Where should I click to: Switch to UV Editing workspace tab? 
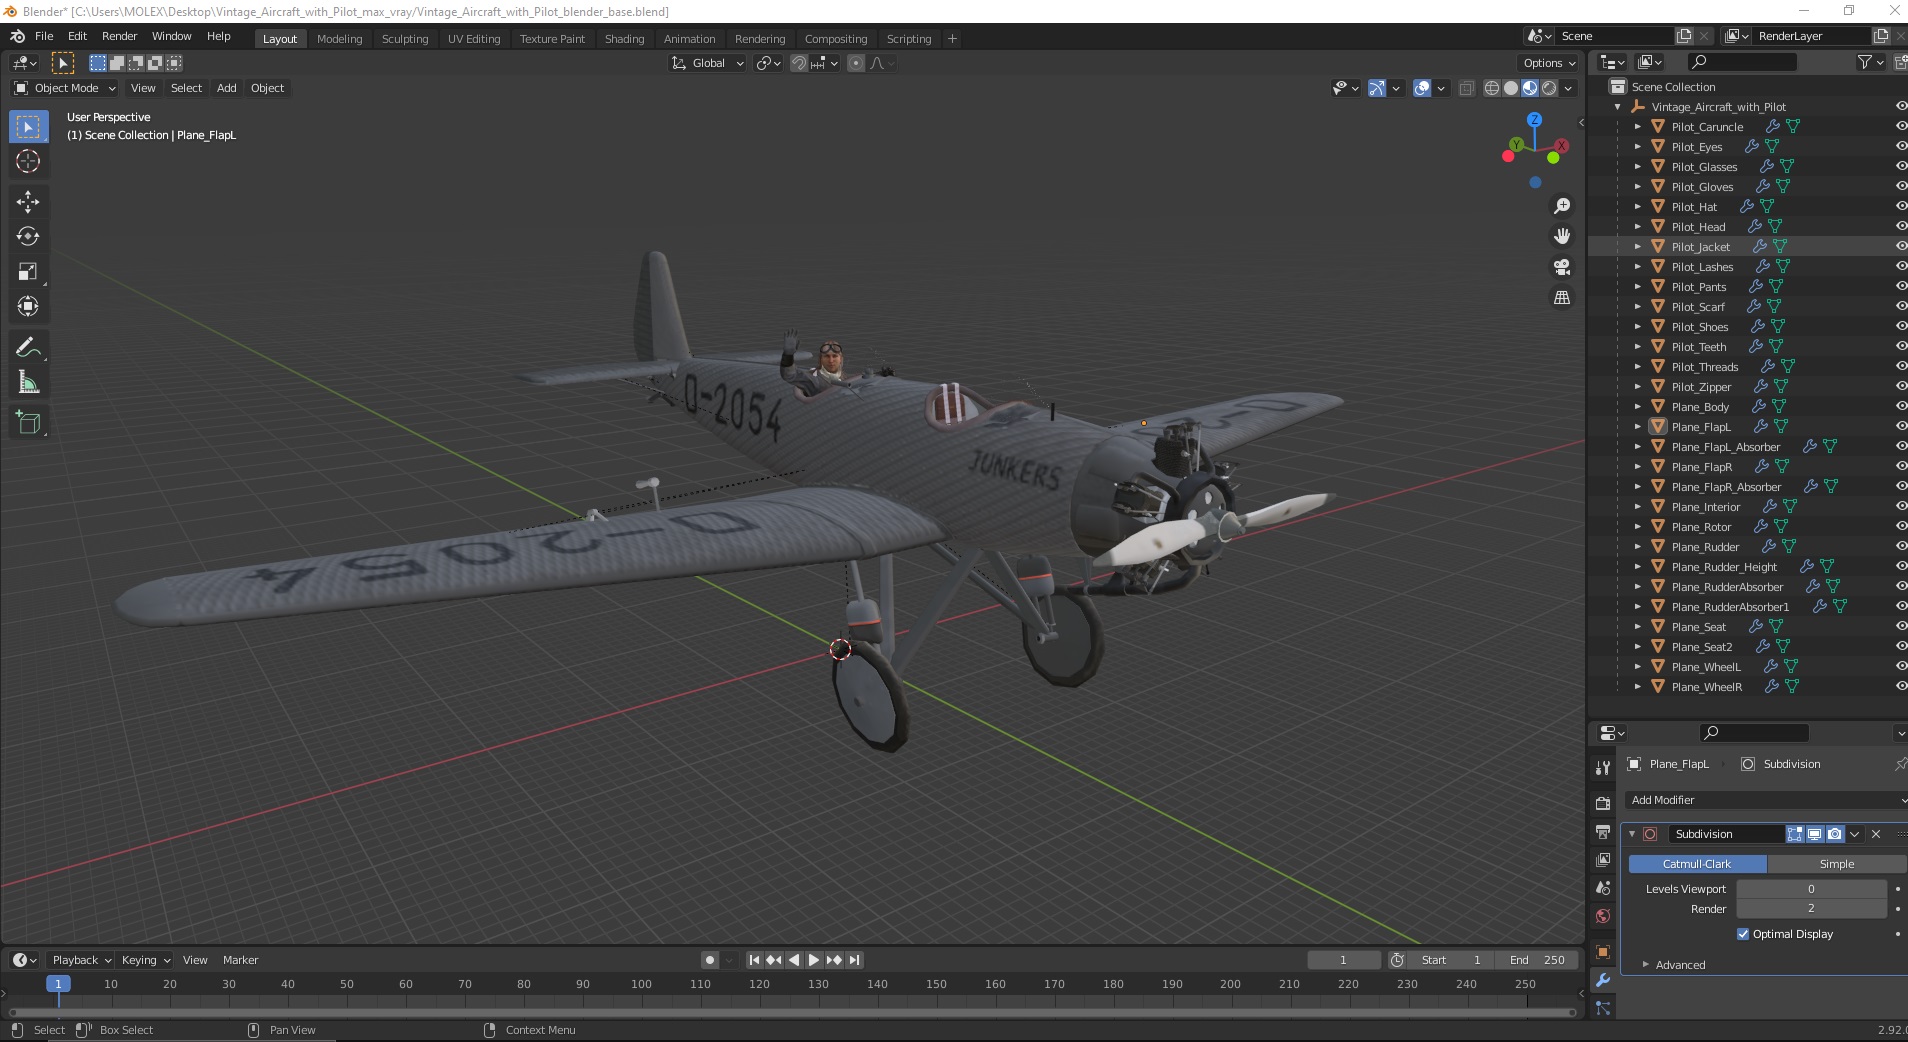coord(474,39)
